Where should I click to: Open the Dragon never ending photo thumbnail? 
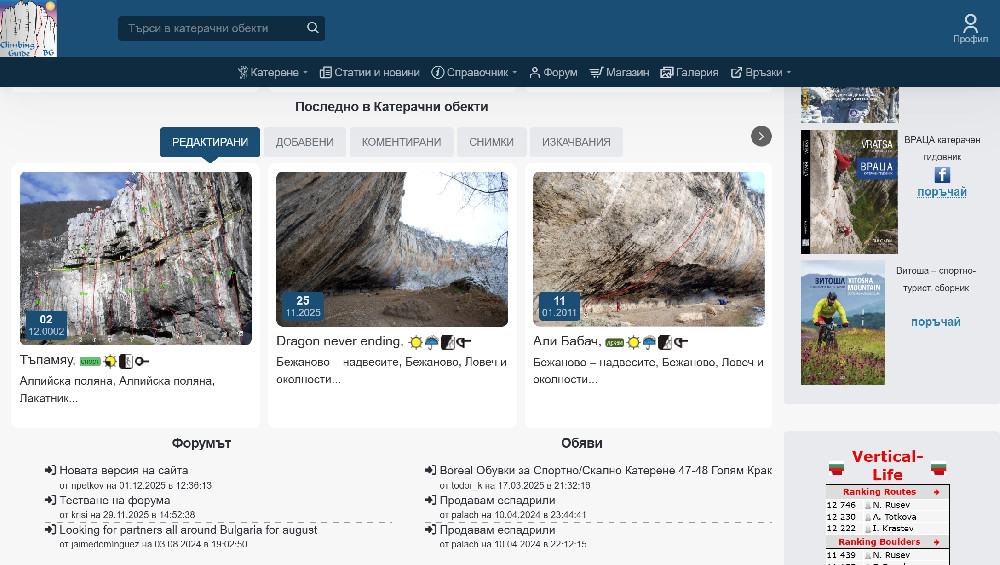click(392, 249)
